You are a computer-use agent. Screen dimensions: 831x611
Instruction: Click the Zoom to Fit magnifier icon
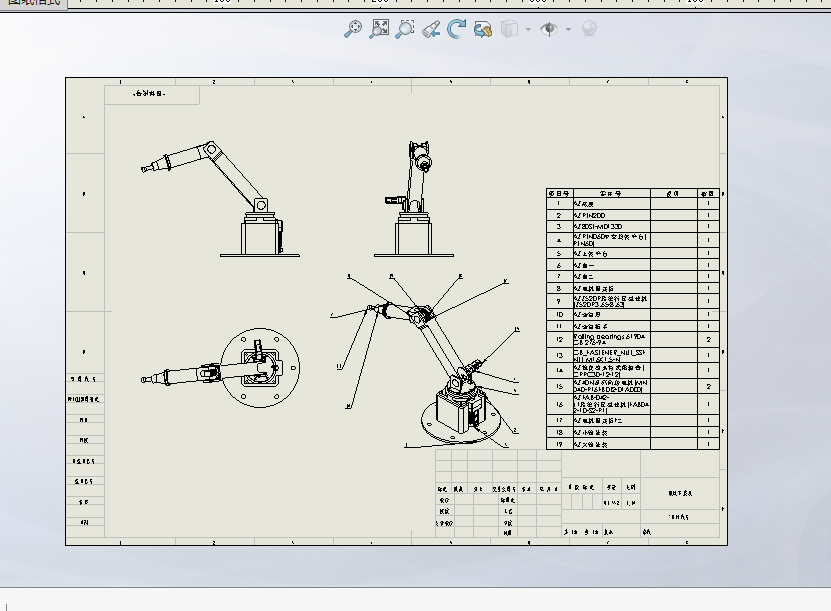(353, 29)
